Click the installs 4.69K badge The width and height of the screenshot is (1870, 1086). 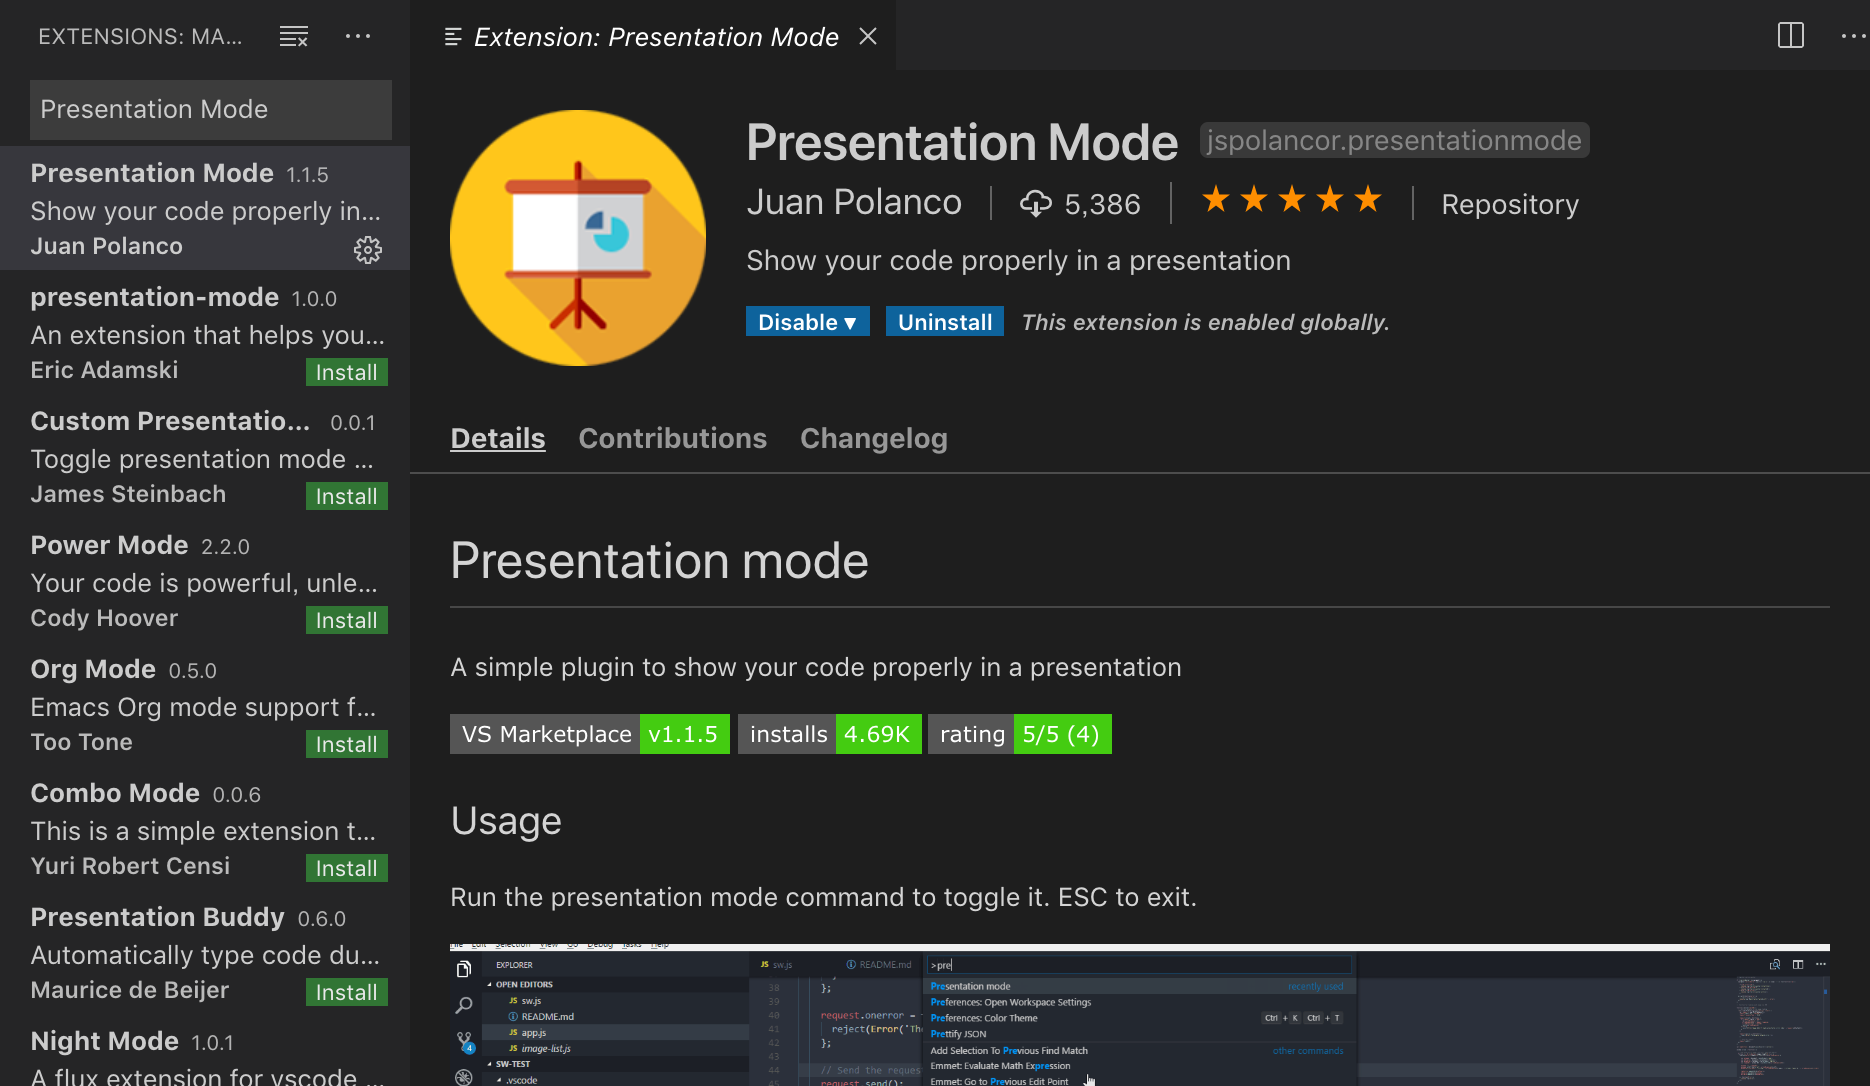click(x=830, y=734)
